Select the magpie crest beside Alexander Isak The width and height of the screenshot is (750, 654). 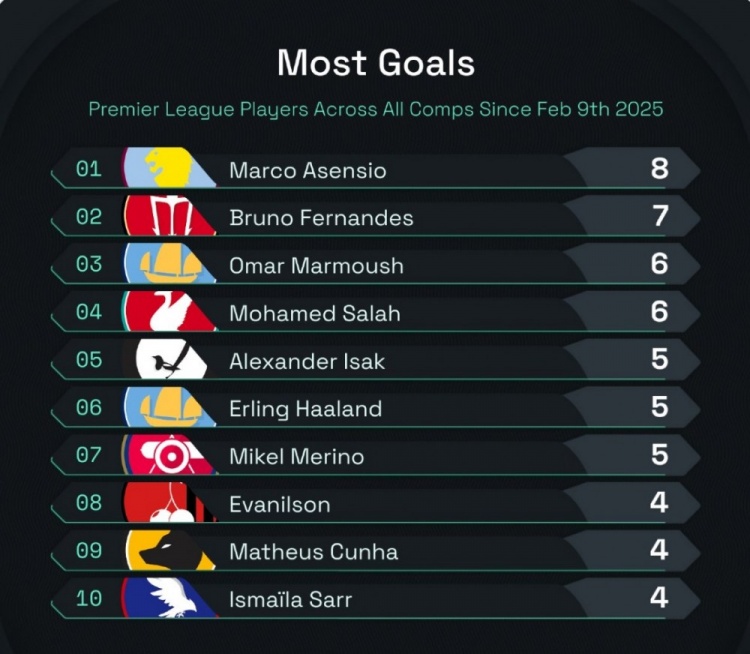tap(168, 360)
